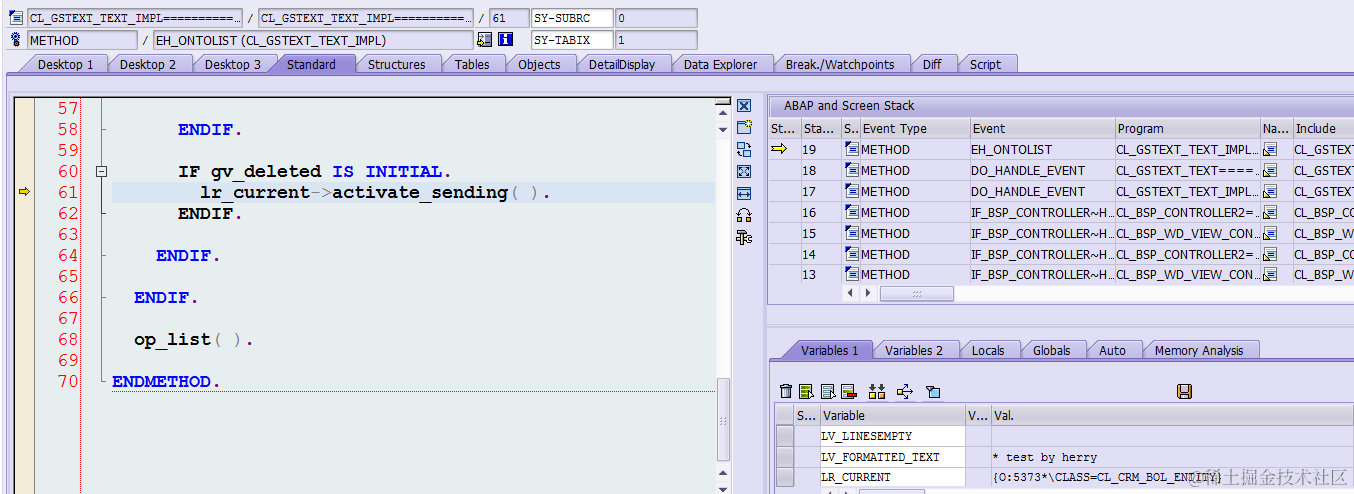Click the ENDMETHOD statement at line 70
The width and height of the screenshot is (1354, 494).
pyautogui.click(x=165, y=382)
